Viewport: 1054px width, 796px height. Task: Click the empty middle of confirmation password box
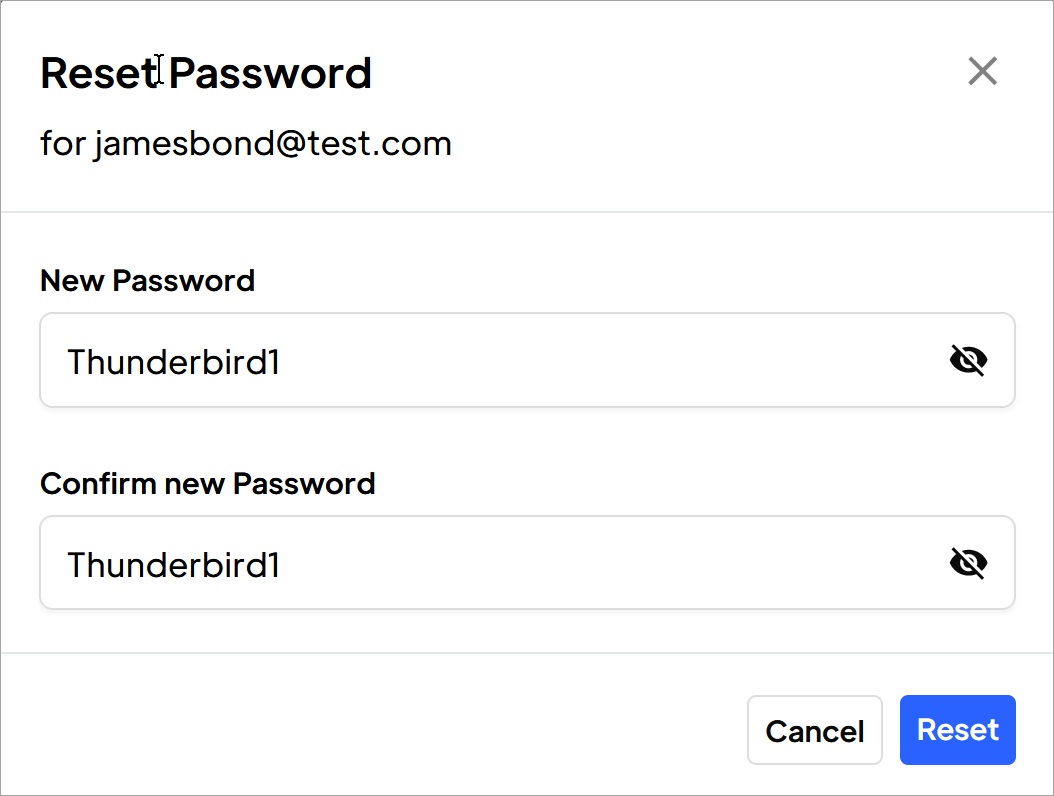point(605,563)
